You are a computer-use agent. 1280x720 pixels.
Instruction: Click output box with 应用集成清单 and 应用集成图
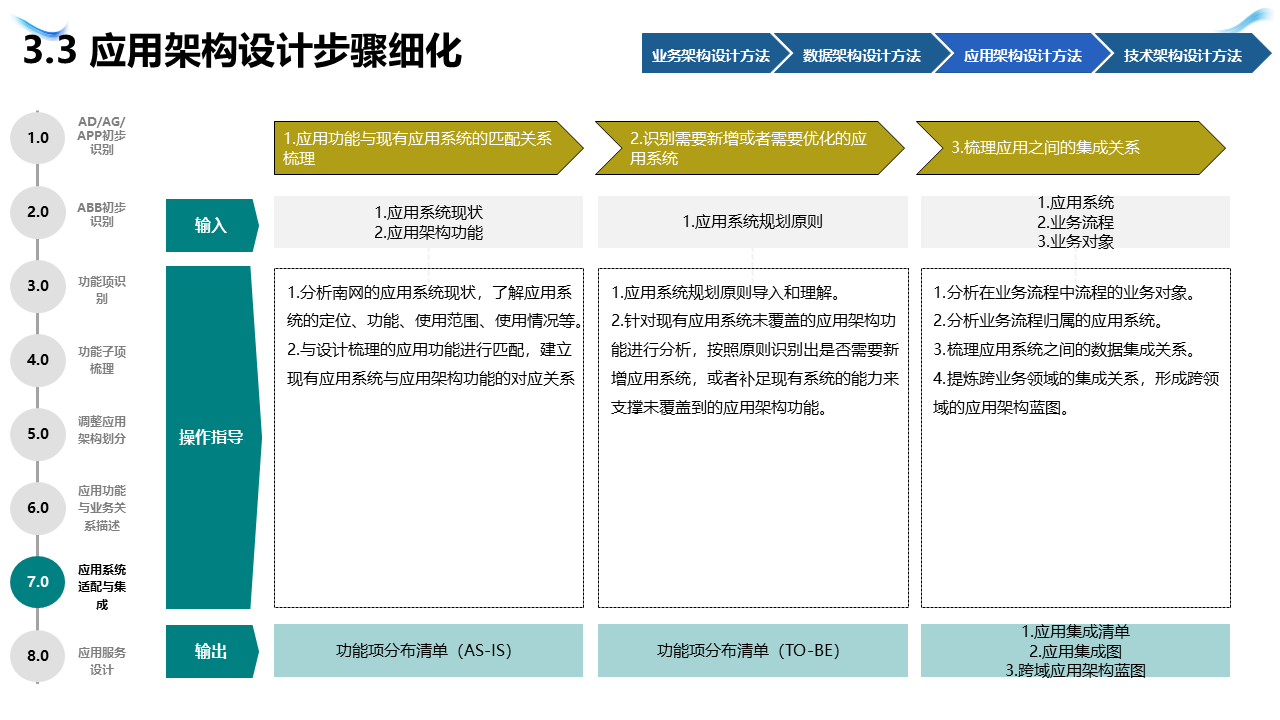[1075, 650]
